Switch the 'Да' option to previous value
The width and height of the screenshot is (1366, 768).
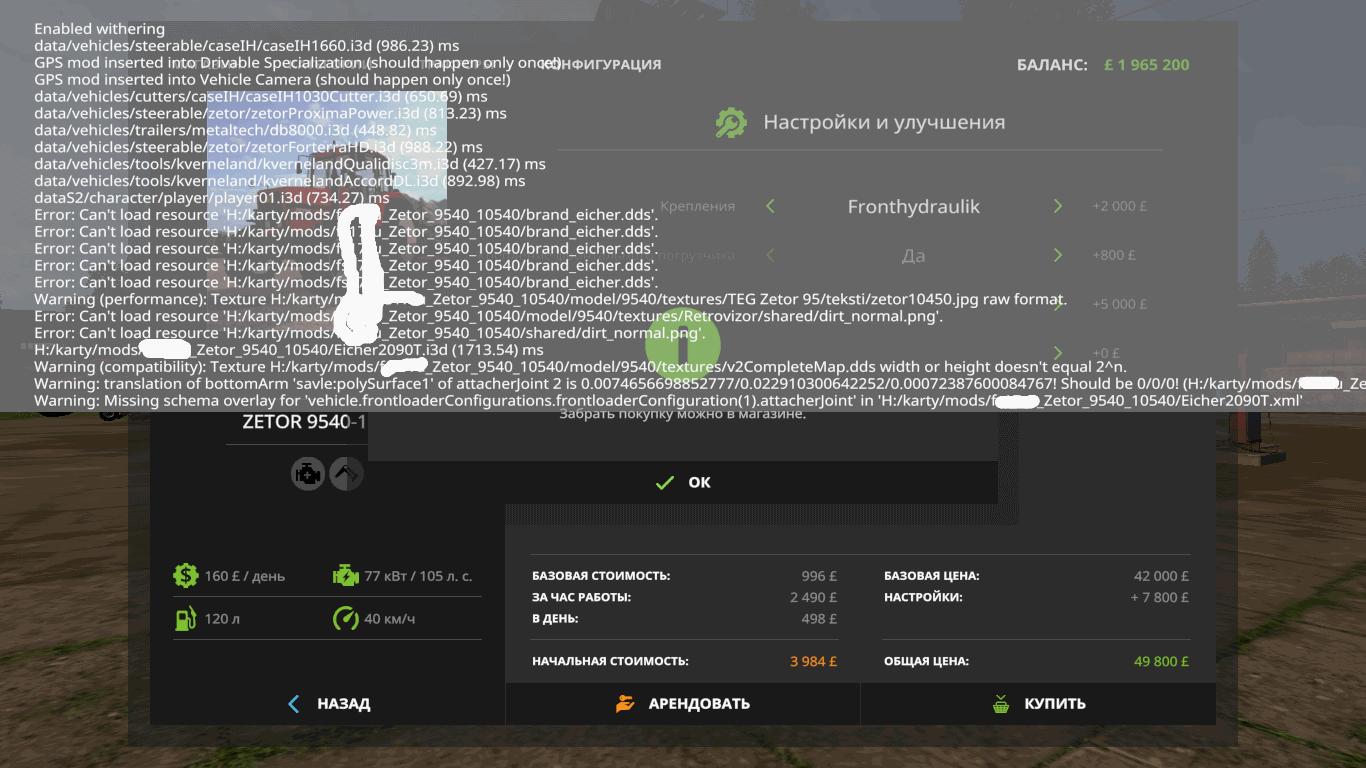770,255
